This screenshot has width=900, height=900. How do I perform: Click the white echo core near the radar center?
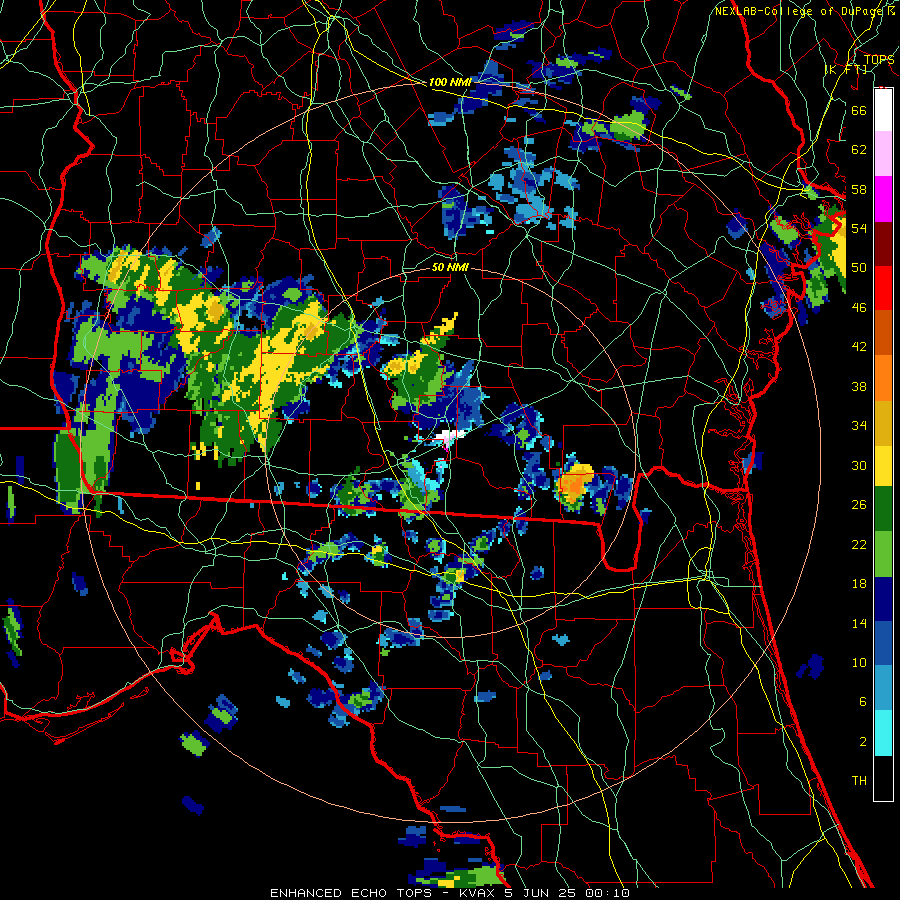pyautogui.click(x=448, y=439)
